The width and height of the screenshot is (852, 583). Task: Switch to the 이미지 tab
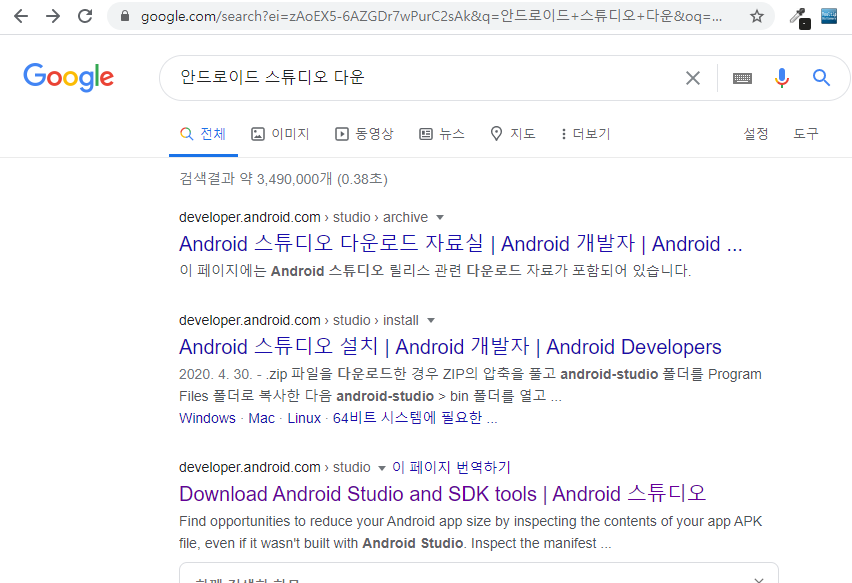pyautogui.click(x=280, y=134)
